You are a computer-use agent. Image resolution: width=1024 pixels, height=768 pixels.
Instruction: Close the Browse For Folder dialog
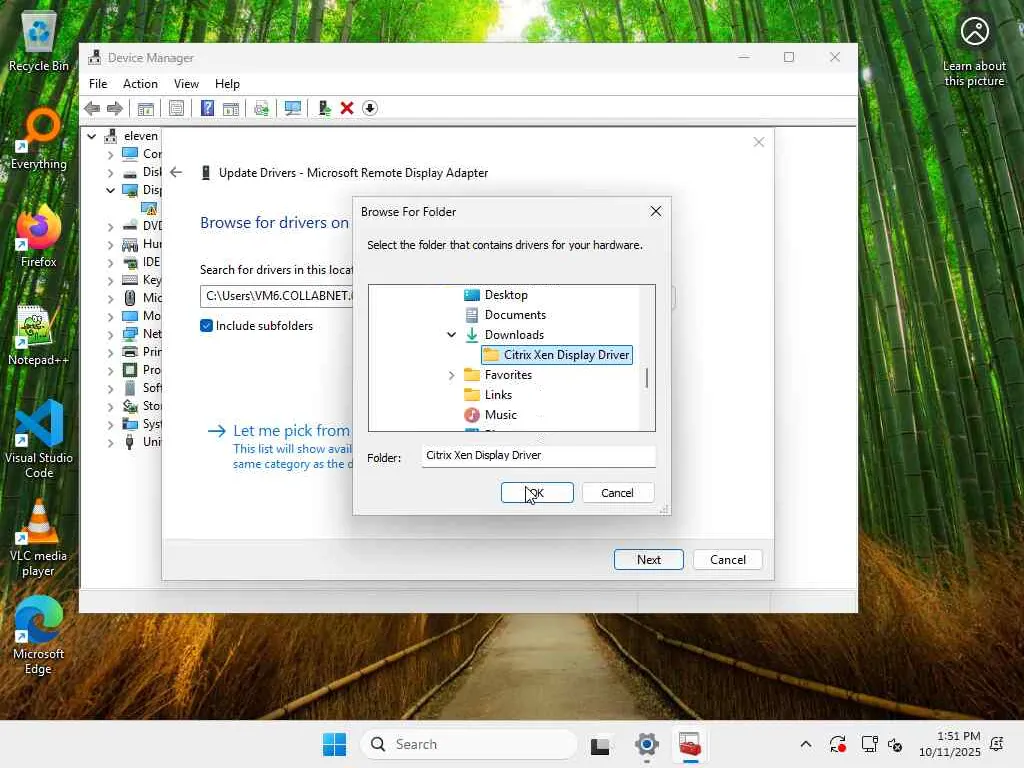click(656, 212)
